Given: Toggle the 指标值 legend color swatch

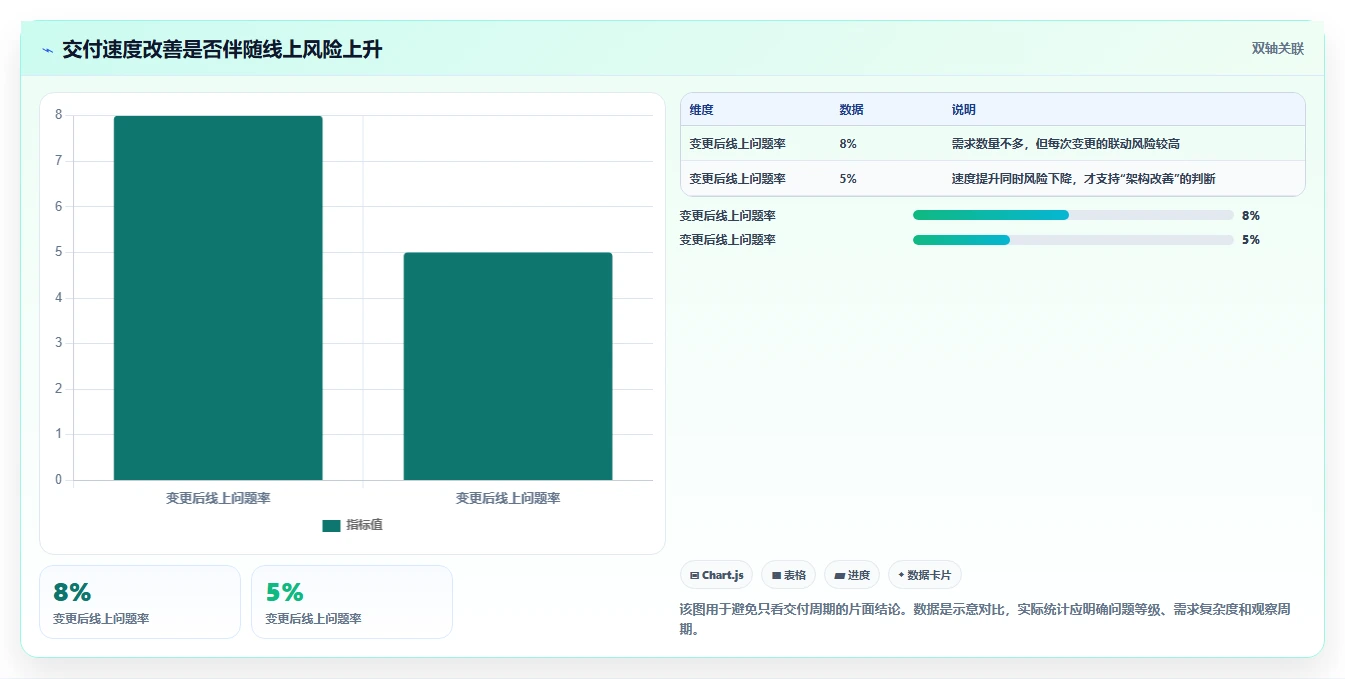Looking at the screenshot, I should [x=331, y=526].
